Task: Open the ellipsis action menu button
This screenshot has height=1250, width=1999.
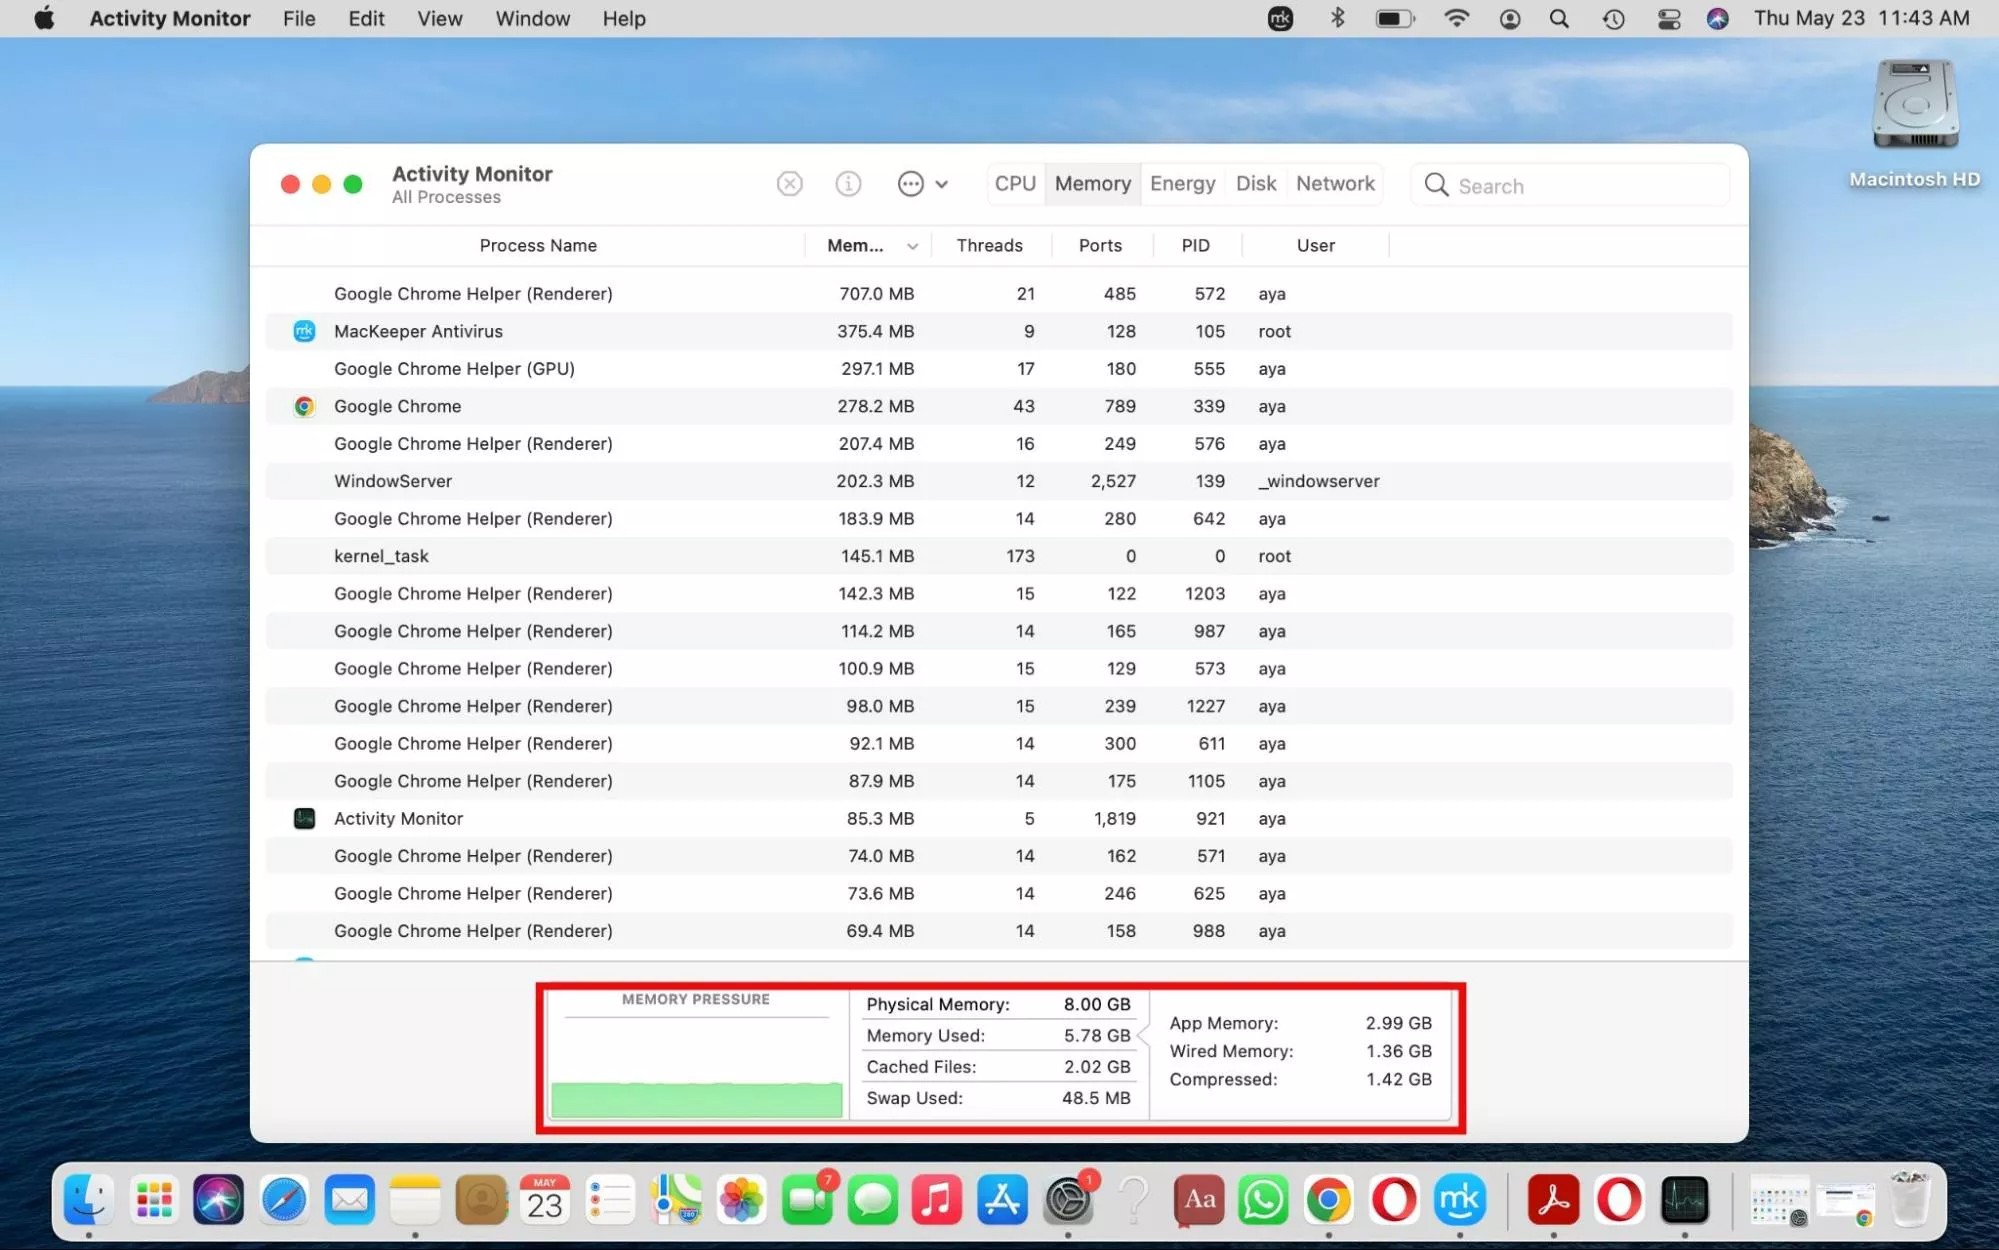Action: point(911,184)
